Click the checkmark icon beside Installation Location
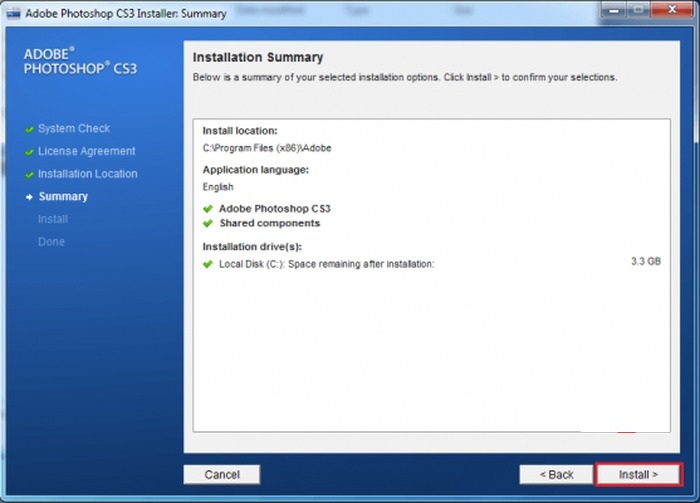 [x=30, y=174]
